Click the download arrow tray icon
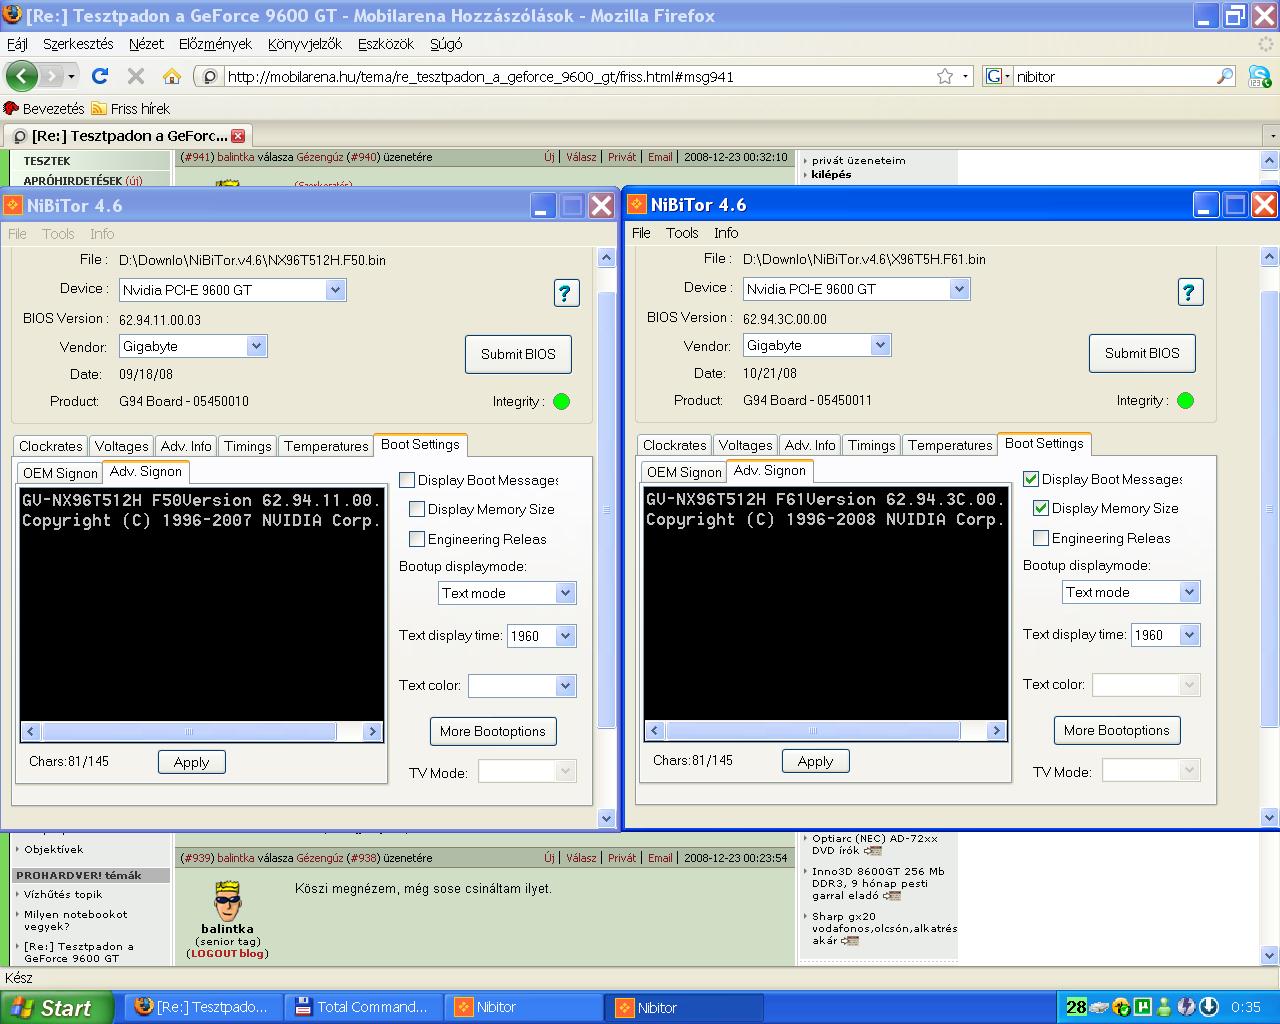 tap(1207, 1007)
